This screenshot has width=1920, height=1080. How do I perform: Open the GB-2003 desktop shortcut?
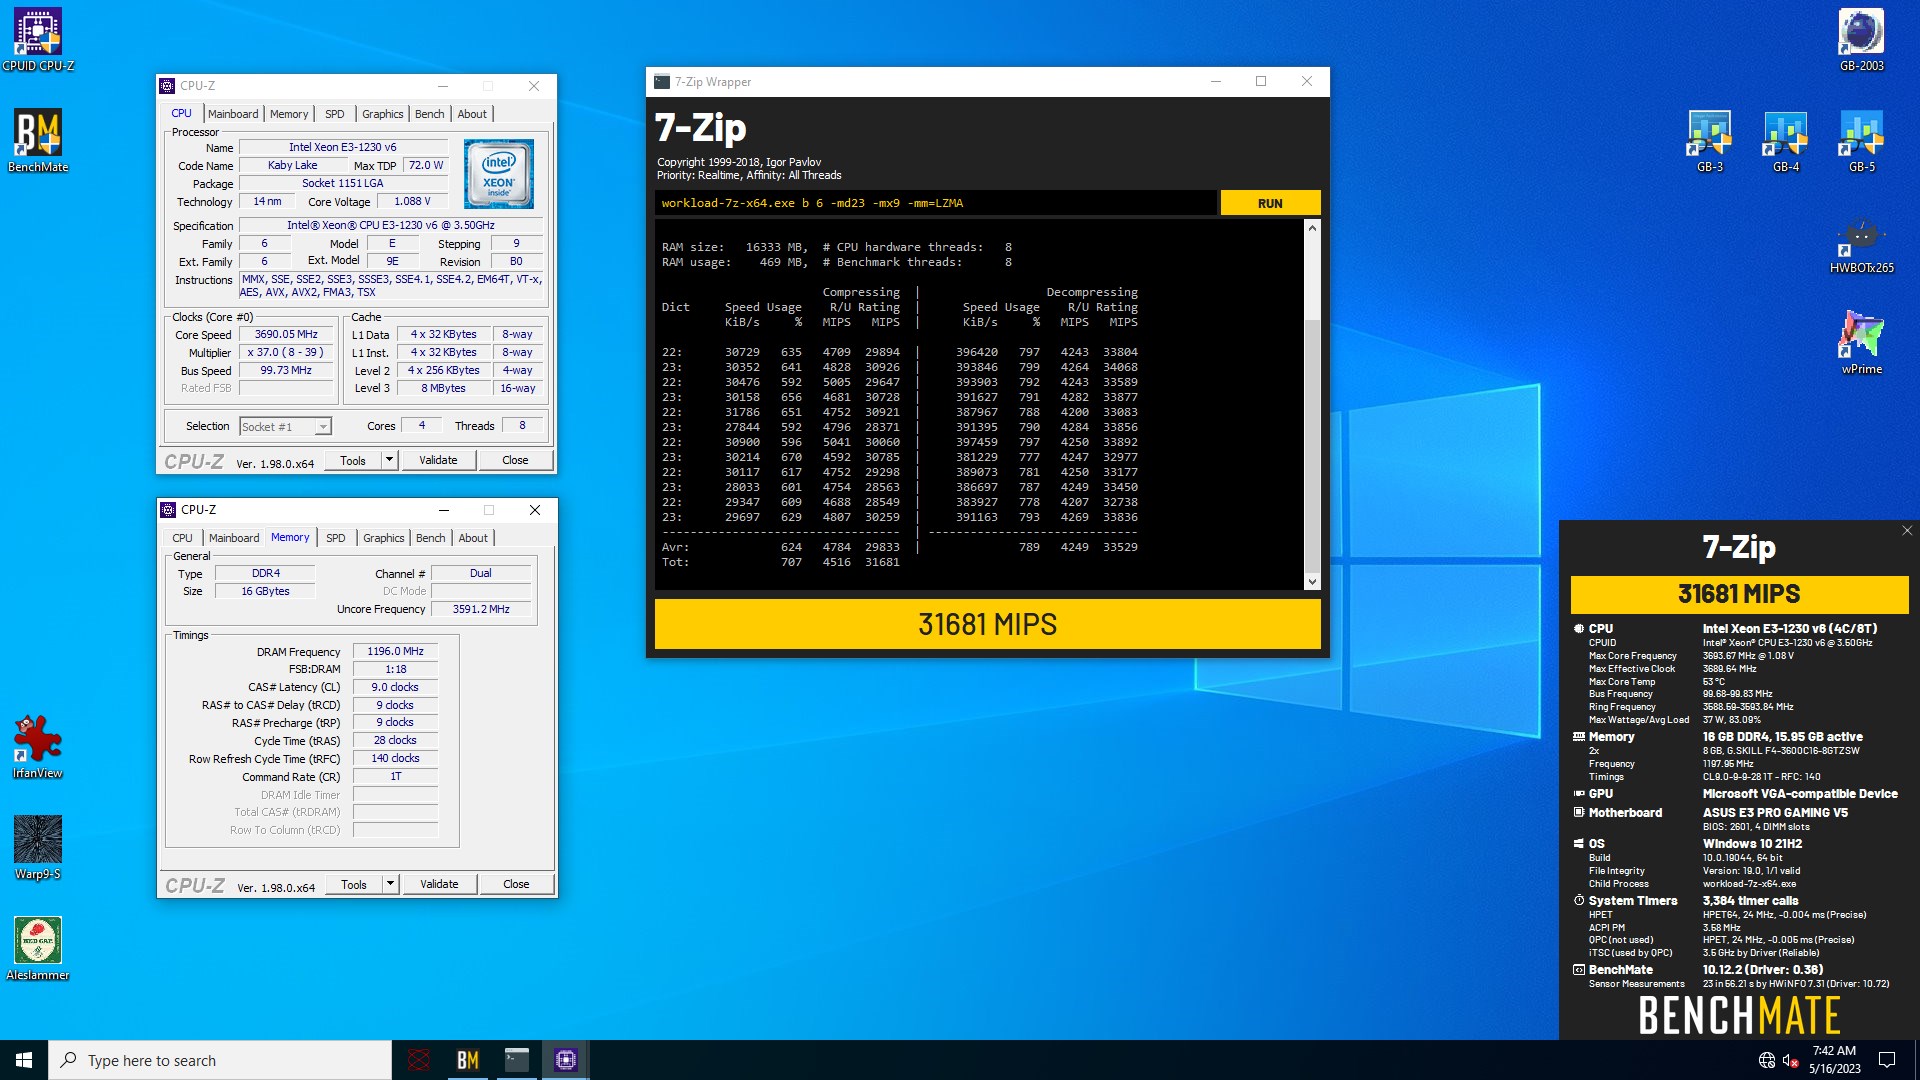coord(1861,40)
